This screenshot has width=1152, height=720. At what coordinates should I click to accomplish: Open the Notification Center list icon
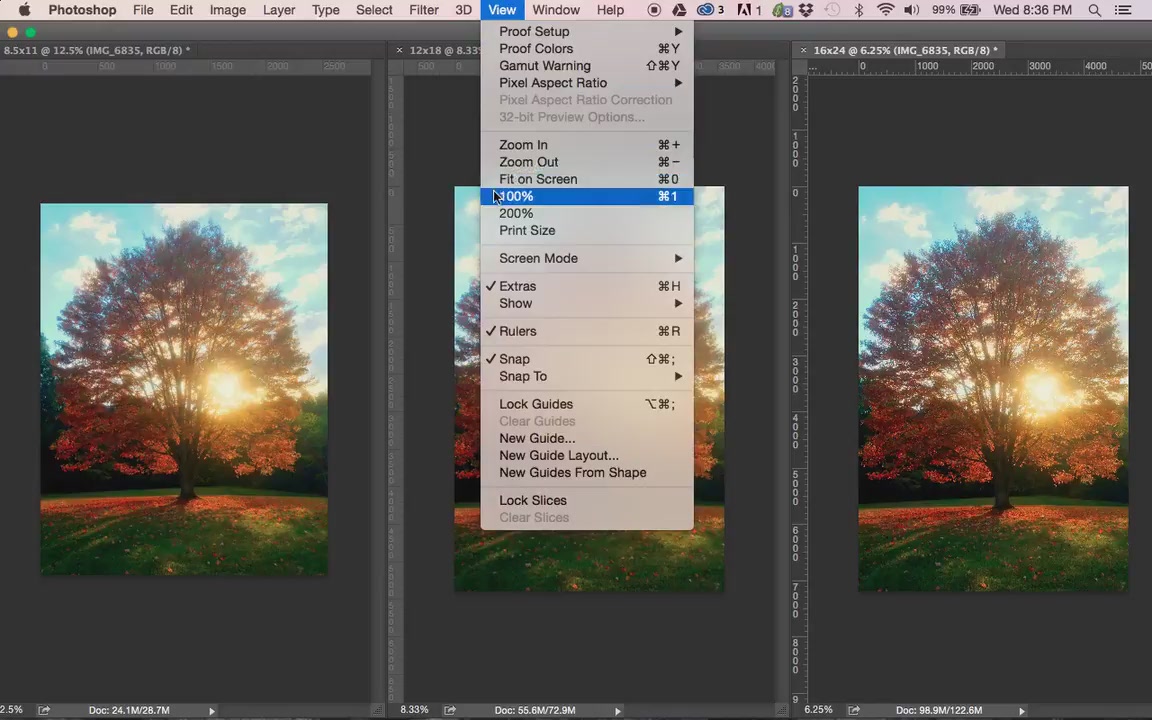click(1123, 10)
